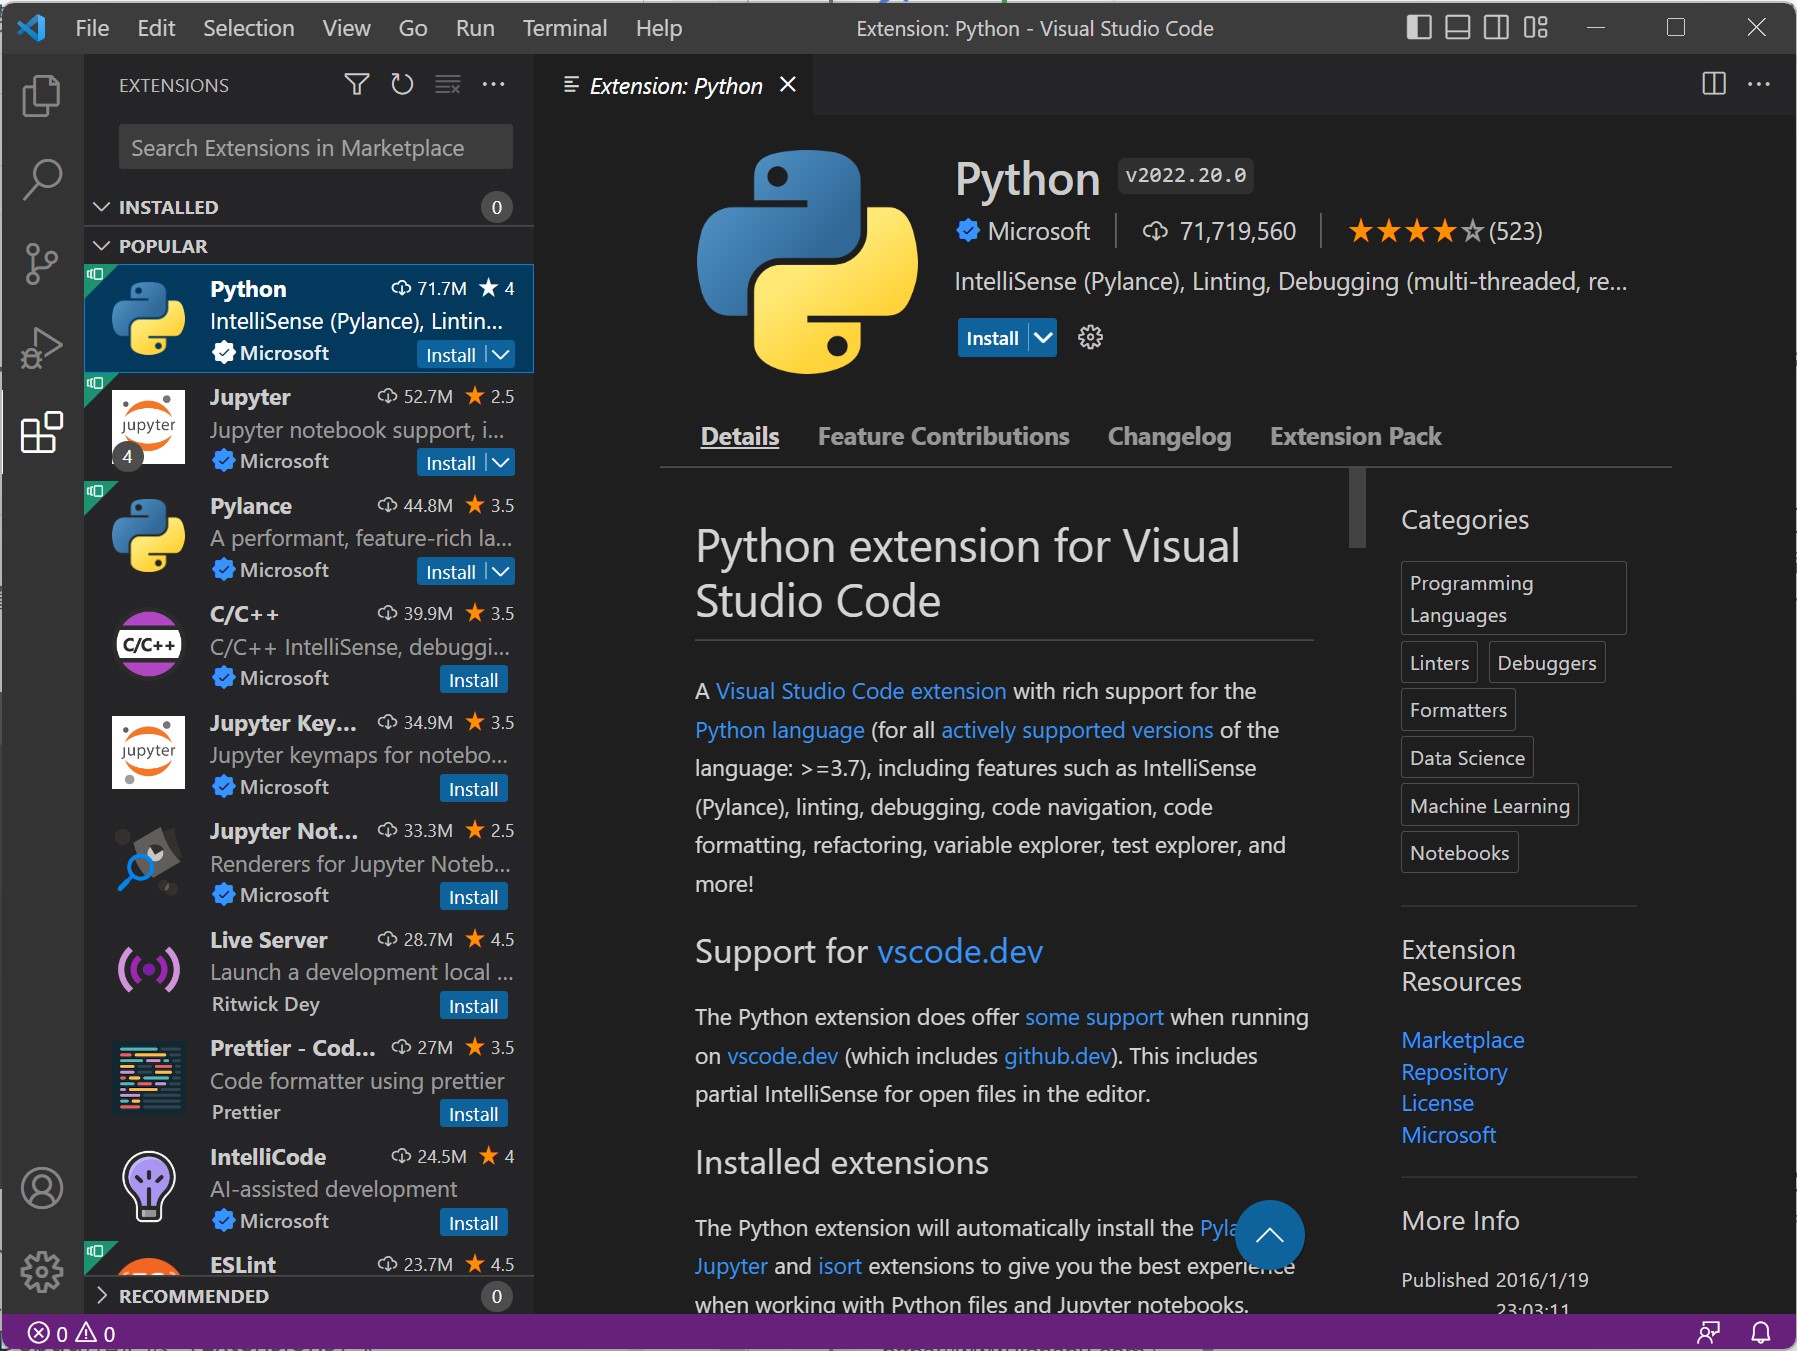This screenshot has width=1797, height=1351.
Task: Open the actively supported versions link
Action: [x=1077, y=730]
